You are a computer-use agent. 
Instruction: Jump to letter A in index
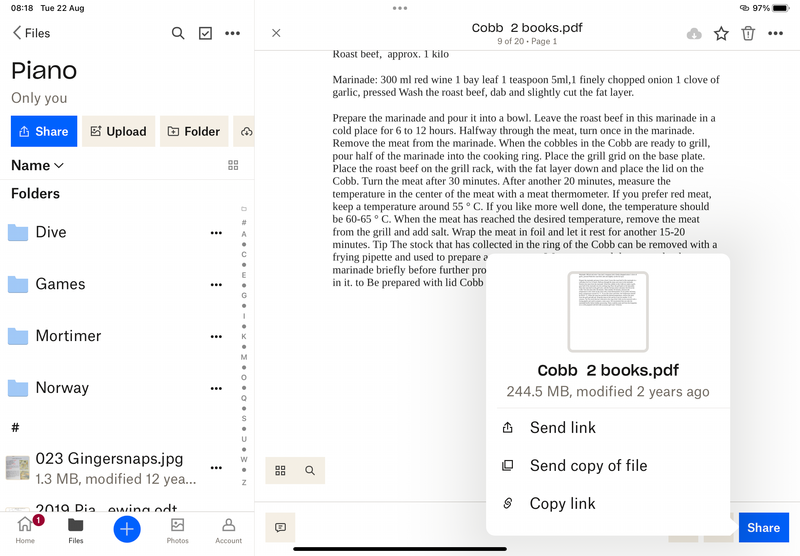[244, 234]
